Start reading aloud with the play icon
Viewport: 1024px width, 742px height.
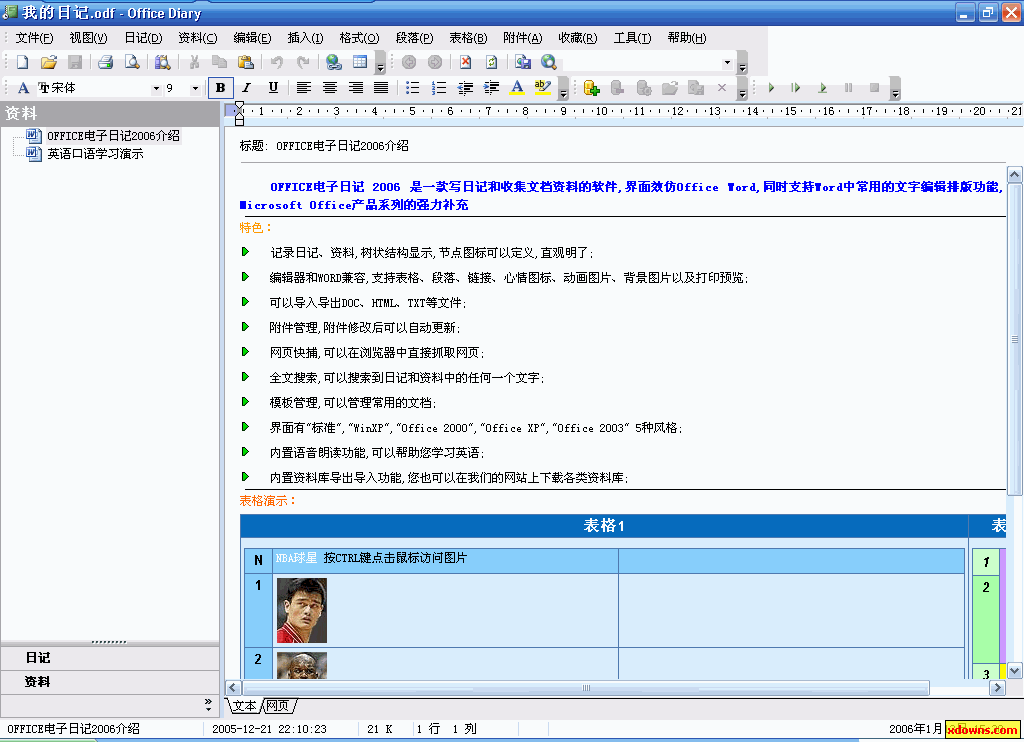click(x=771, y=88)
